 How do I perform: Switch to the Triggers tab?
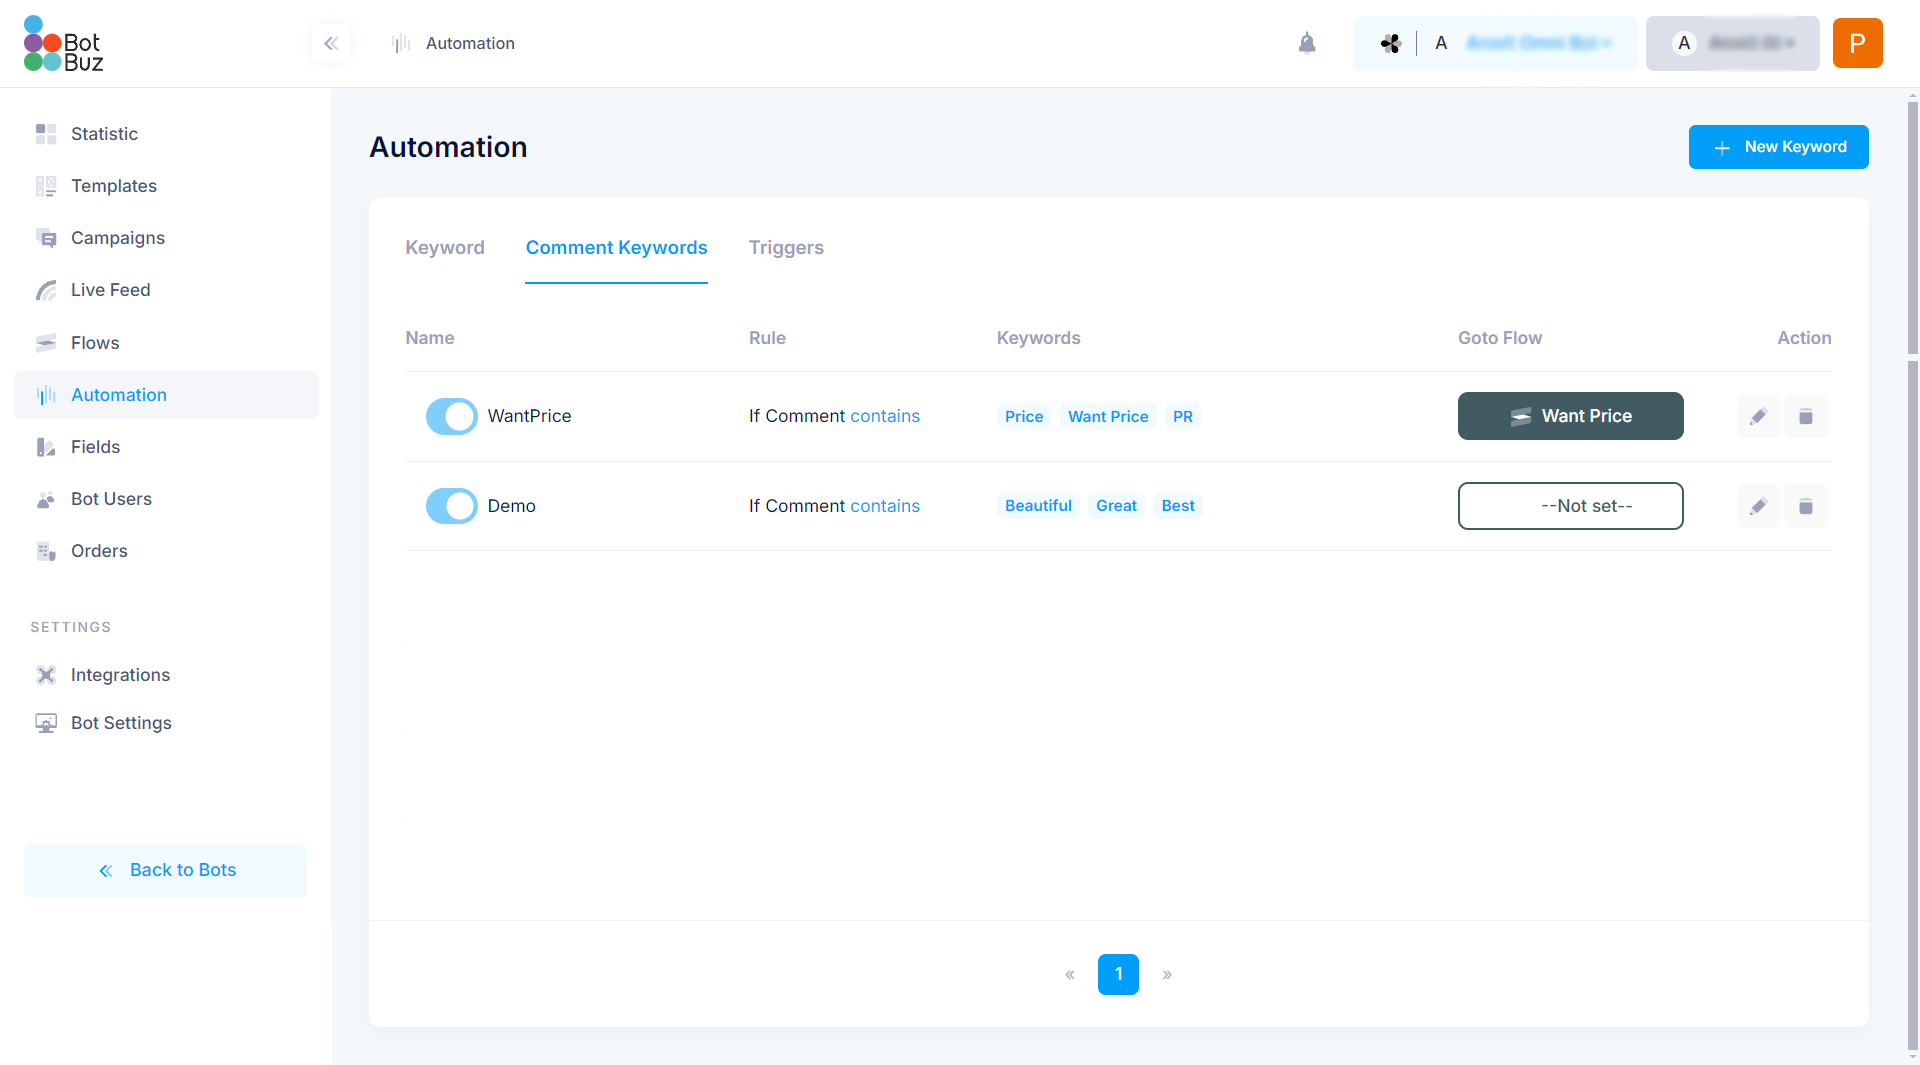click(x=786, y=248)
